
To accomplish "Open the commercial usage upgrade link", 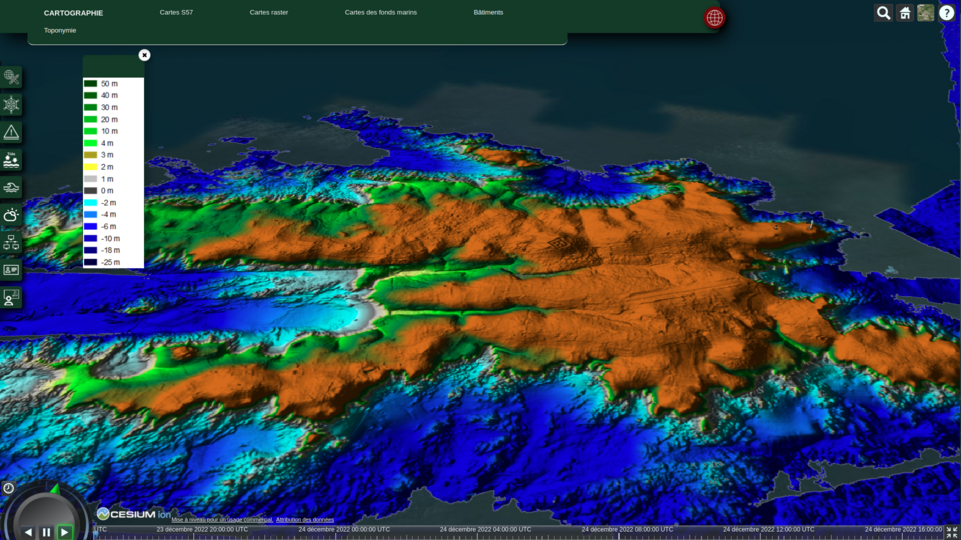I will pyautogui.click(x=222, y=520).
